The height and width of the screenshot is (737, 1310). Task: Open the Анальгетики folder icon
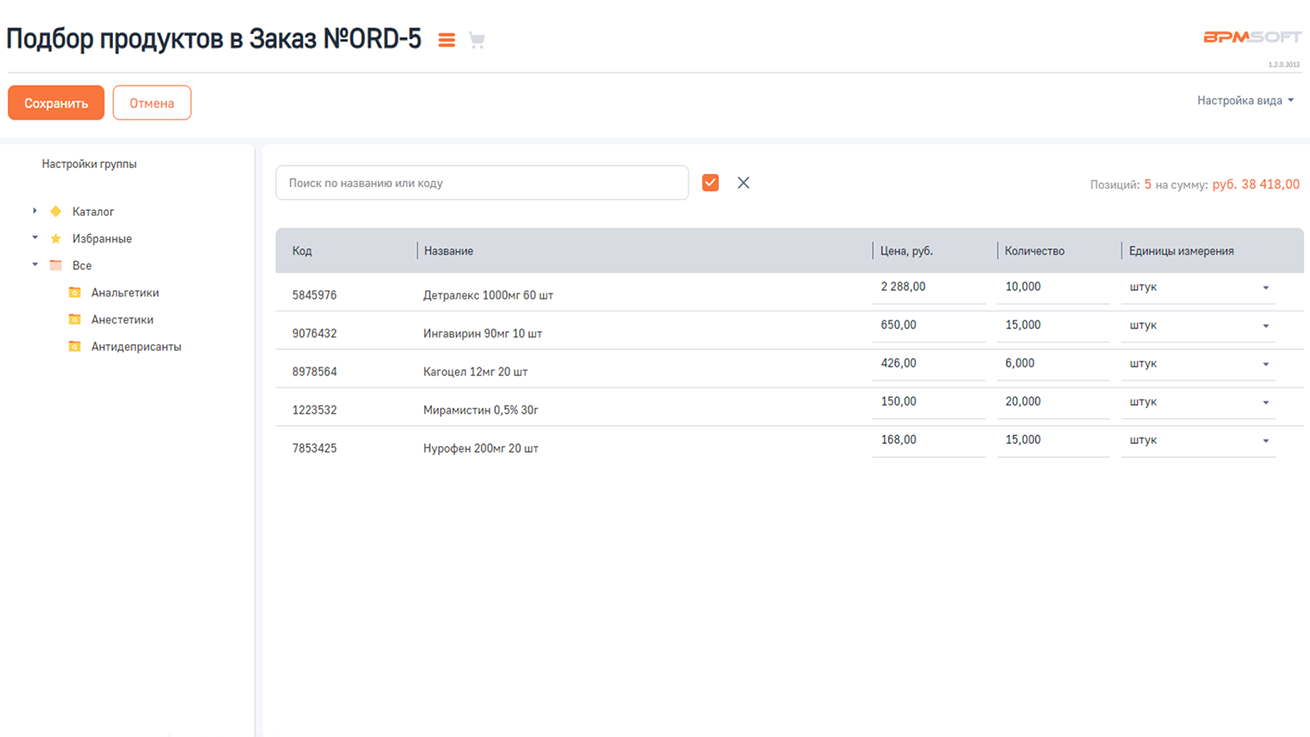[x=75, y=293]
